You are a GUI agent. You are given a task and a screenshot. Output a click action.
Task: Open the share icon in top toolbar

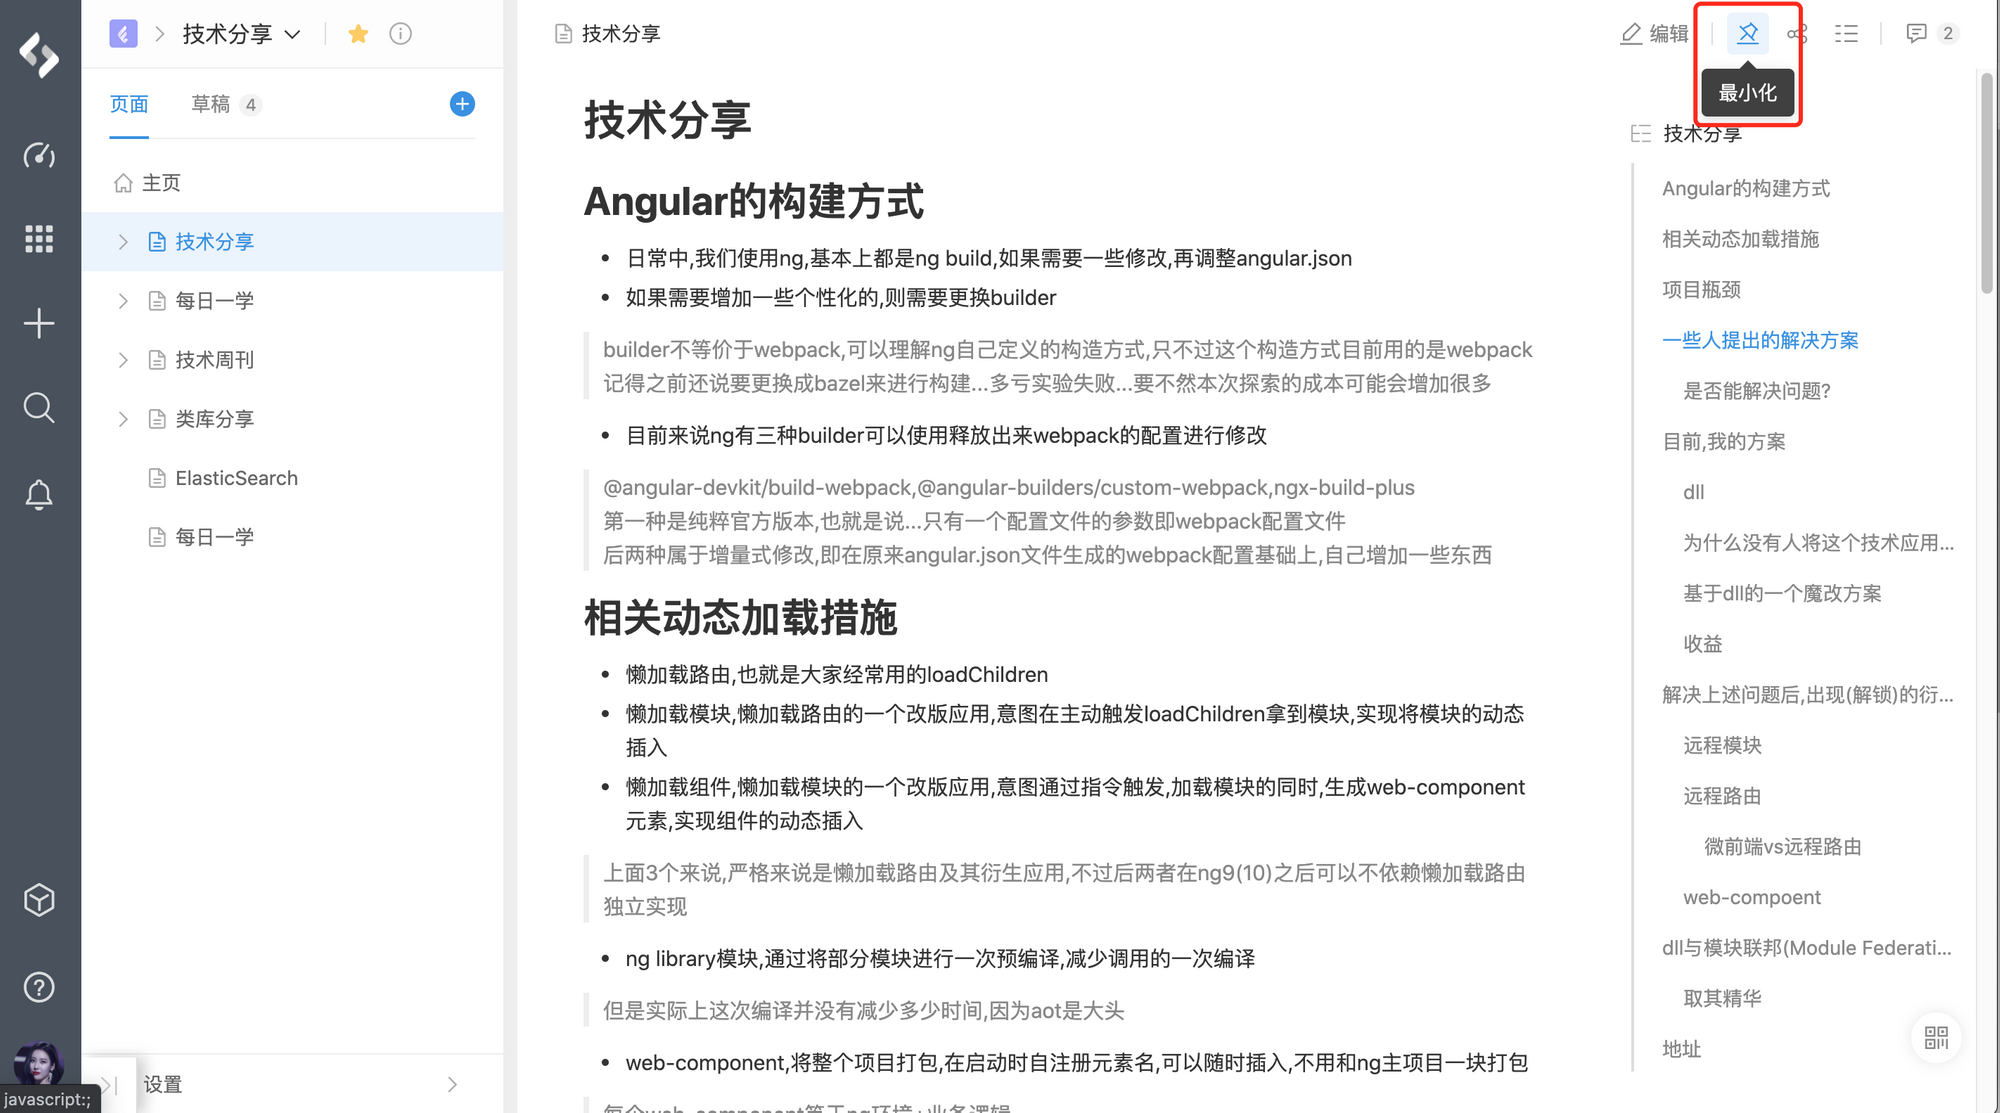pyautogui.click(x=1797, y=34)
